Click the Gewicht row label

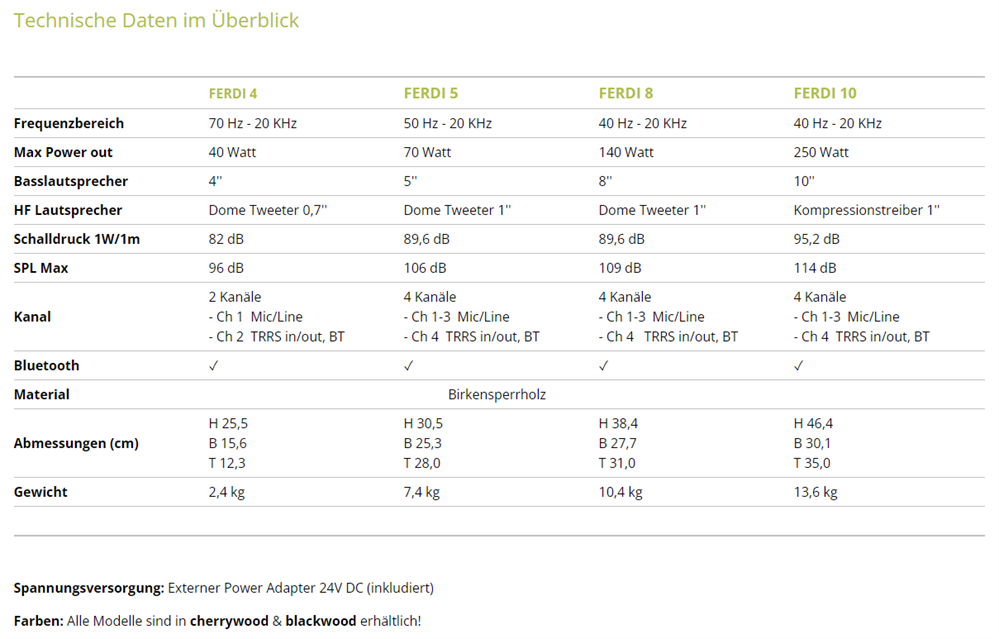click(x=41, y=492)
